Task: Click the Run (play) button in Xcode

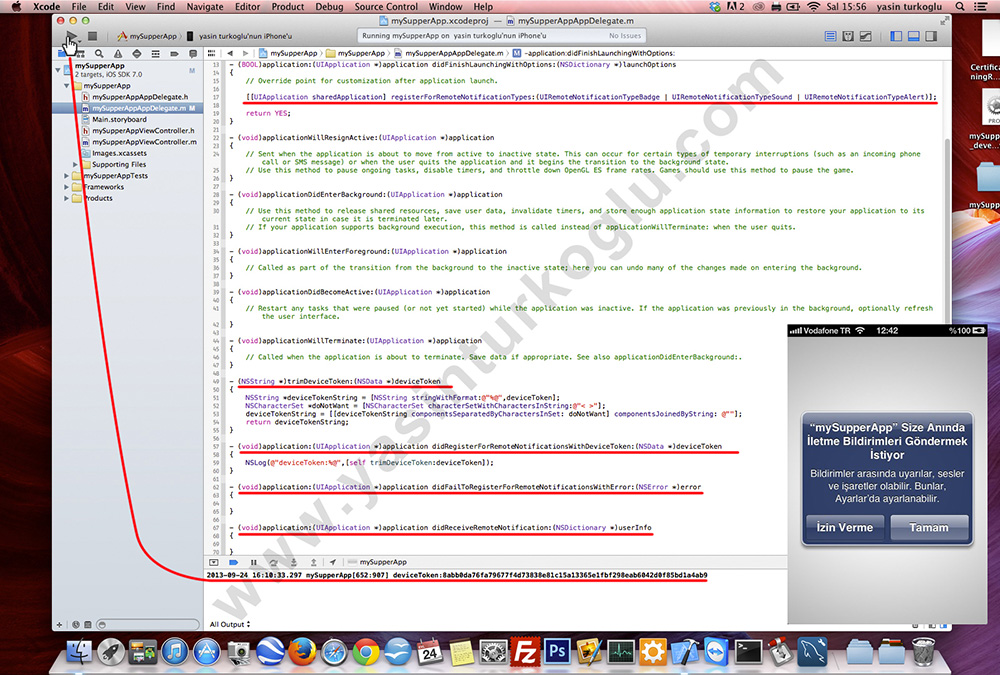Action: (71, 36)
